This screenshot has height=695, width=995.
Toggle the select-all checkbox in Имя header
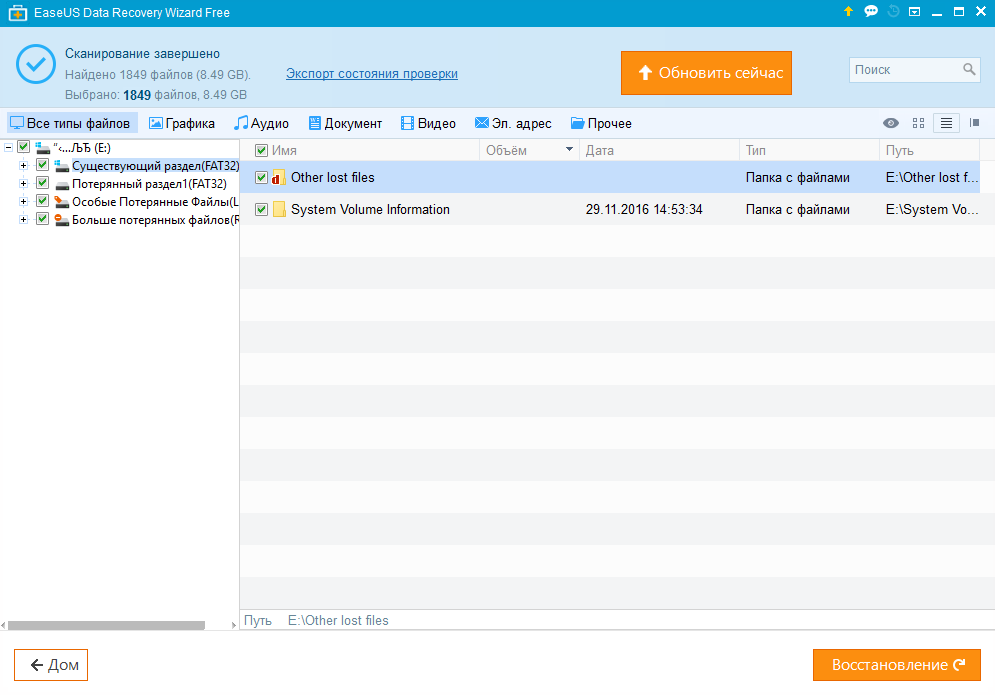261,150
